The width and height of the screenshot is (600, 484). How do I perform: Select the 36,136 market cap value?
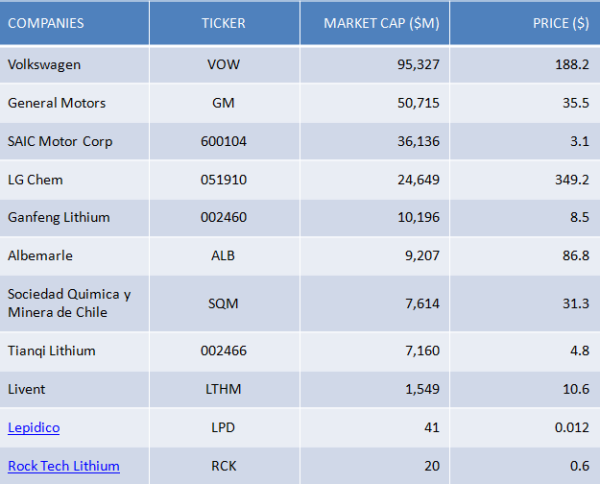pyautogui.click(x=418, y=142)
